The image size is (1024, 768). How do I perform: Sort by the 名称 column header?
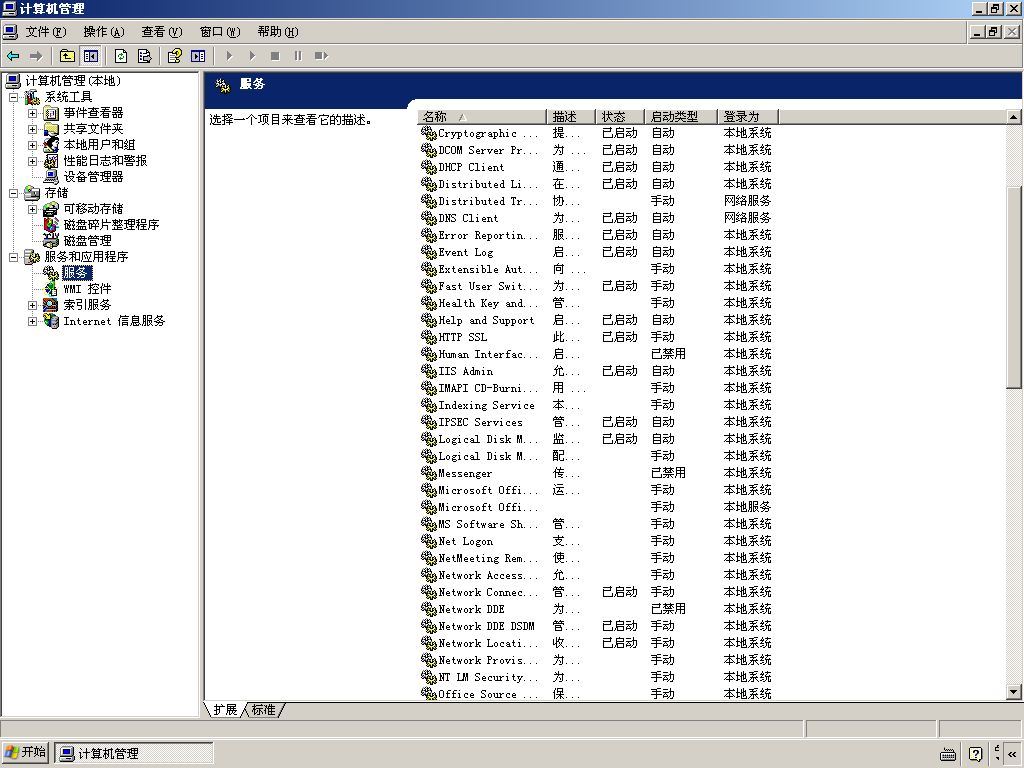coord(482,117)
